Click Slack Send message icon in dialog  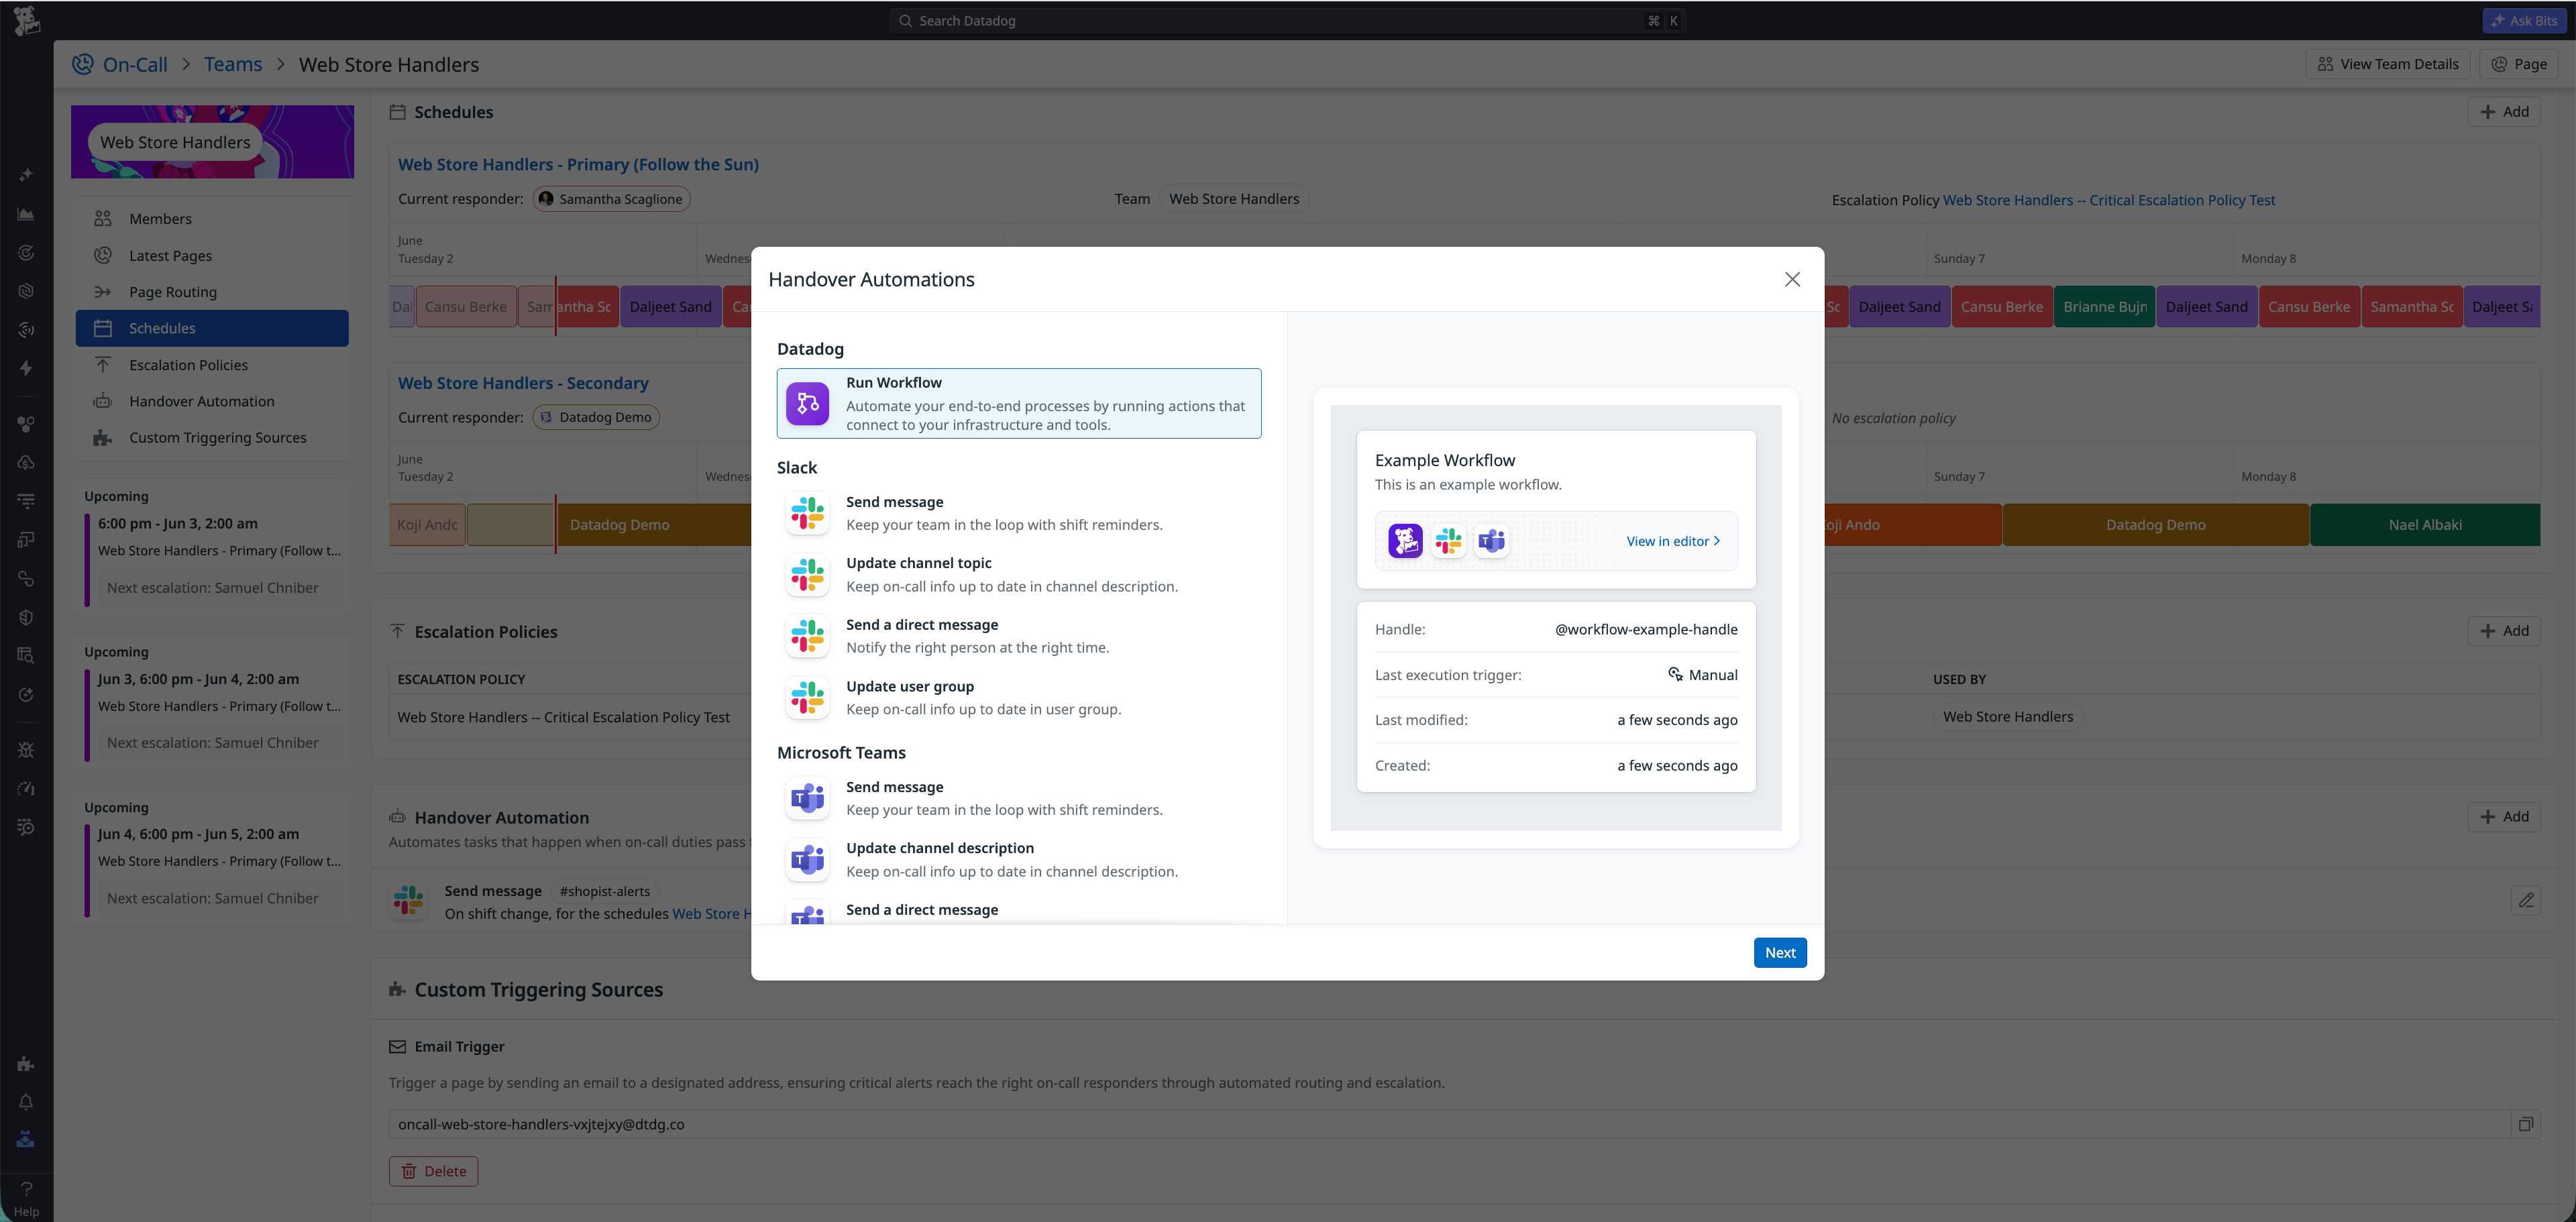(x=807, y=513)
